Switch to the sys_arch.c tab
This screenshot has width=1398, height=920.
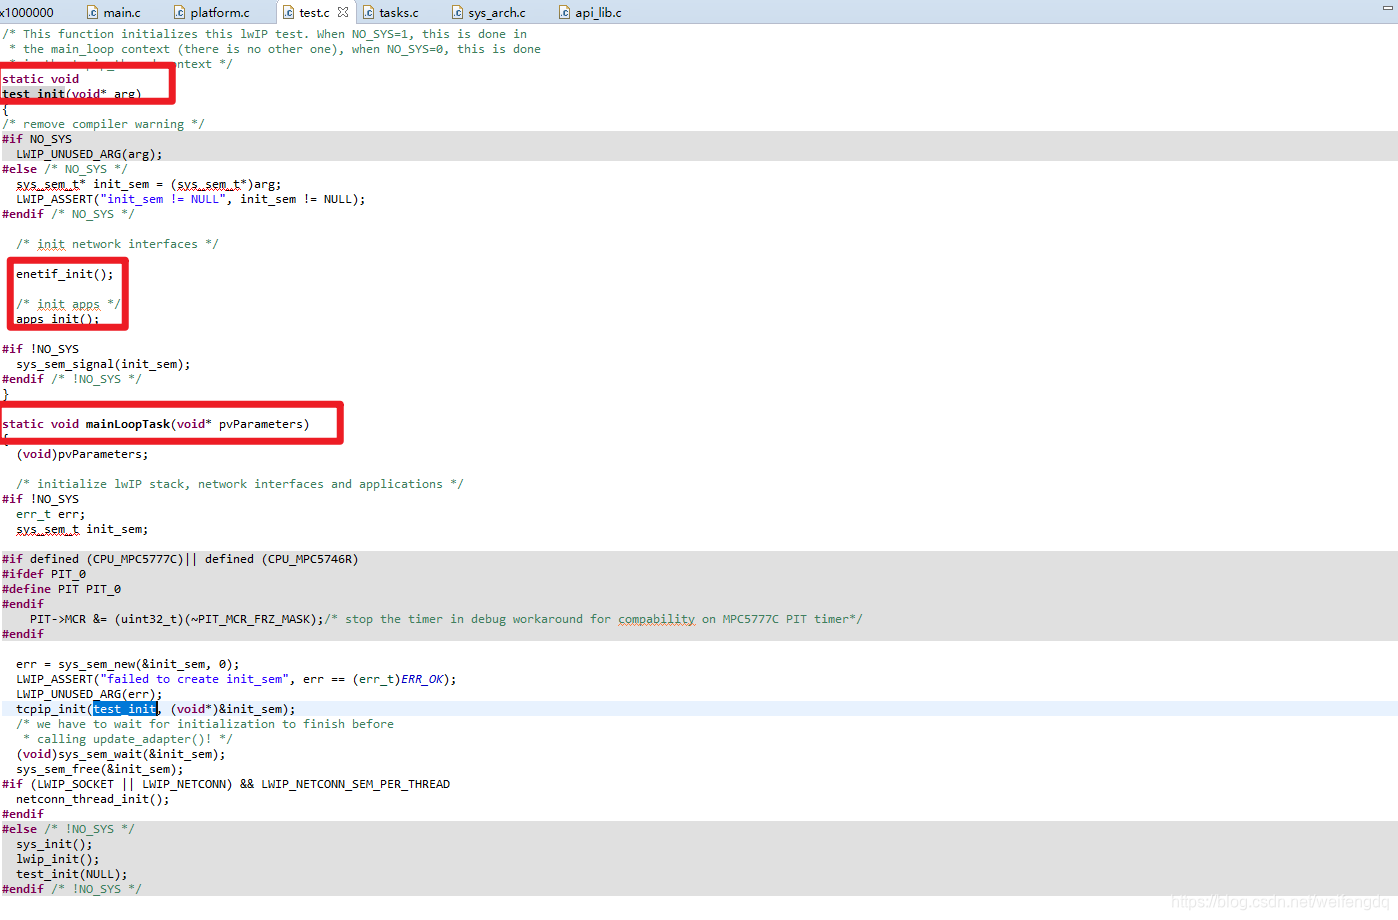[x=488, y=12]
